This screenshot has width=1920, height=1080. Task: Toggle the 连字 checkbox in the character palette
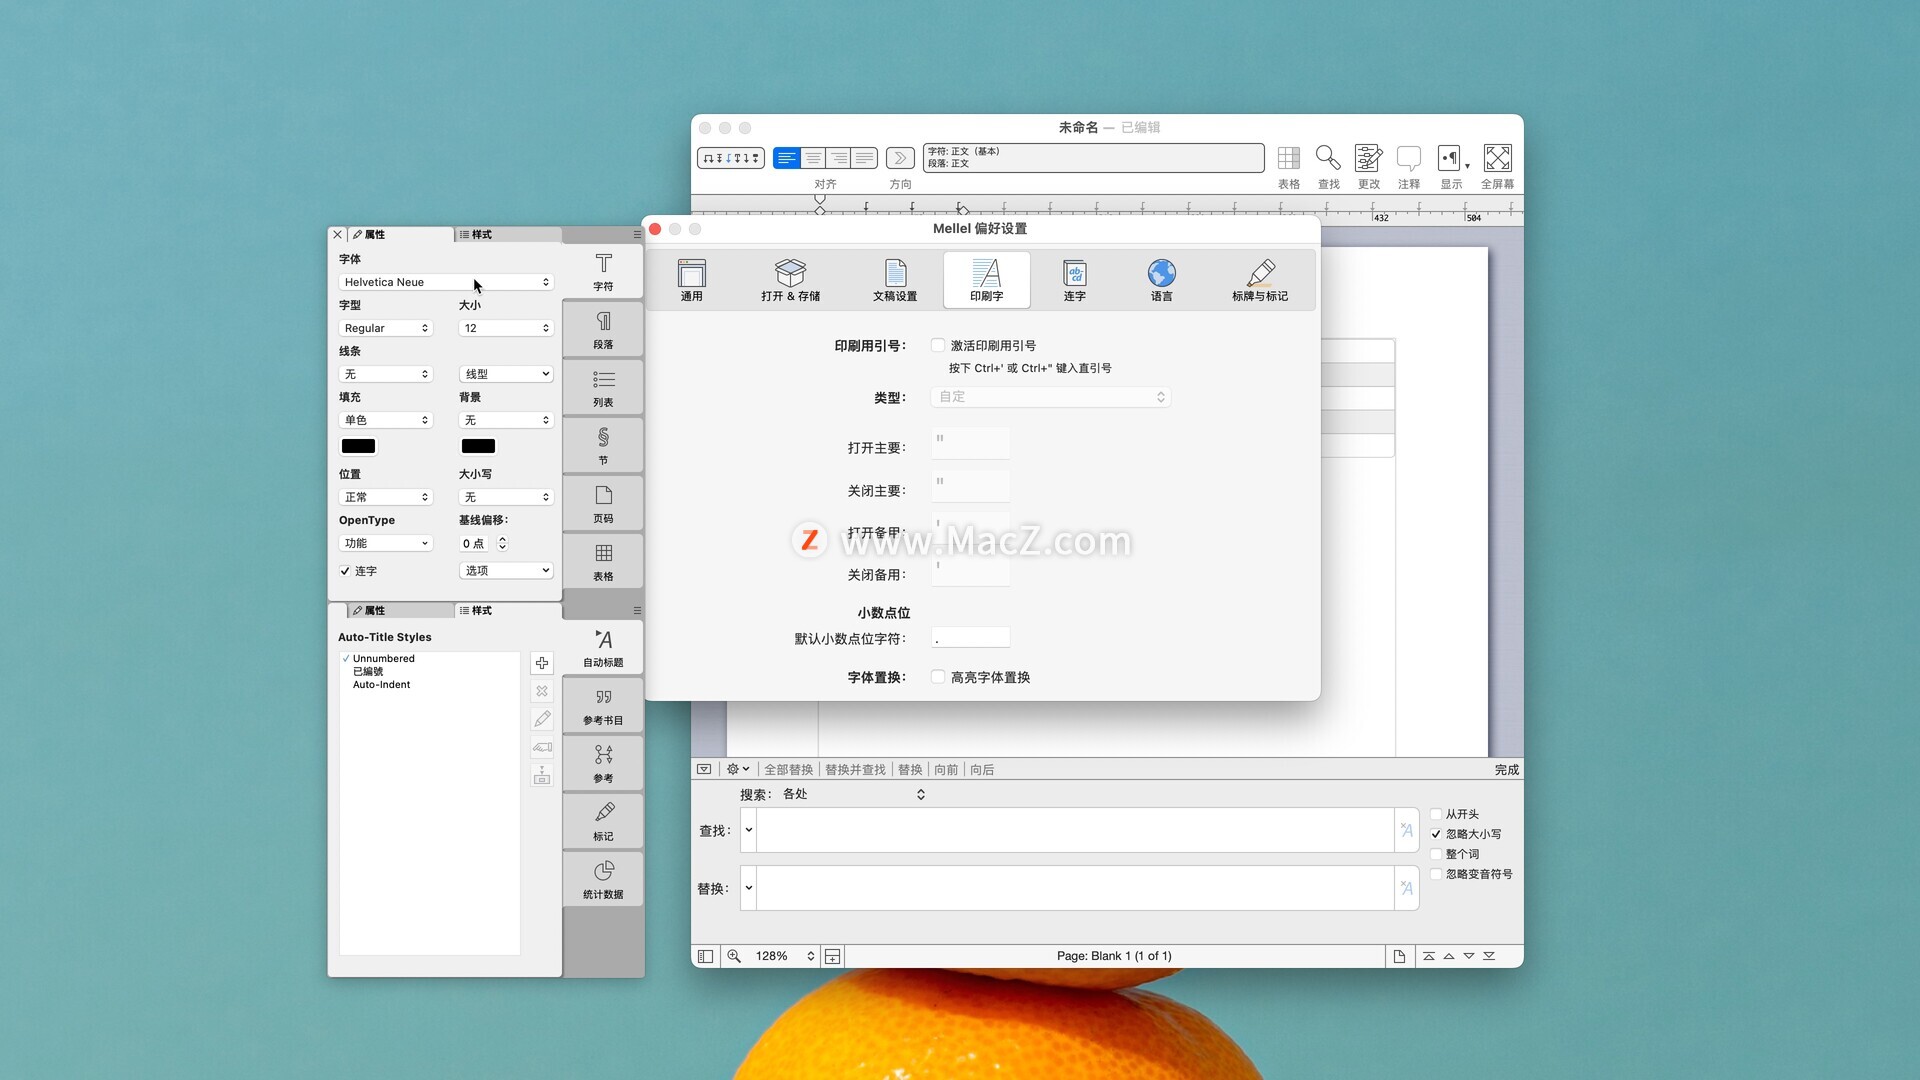point(345,571)
